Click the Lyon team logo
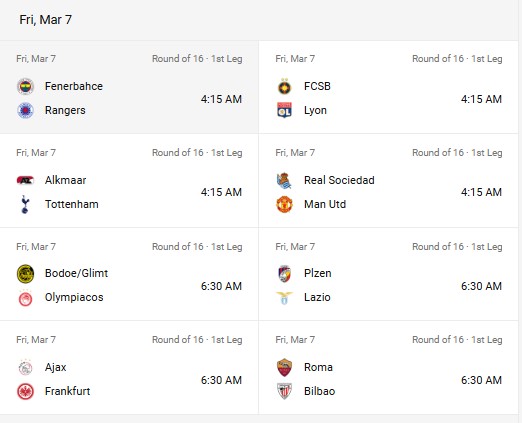The height and width of the screenshot is (423, 522). [x=284, y=110]
